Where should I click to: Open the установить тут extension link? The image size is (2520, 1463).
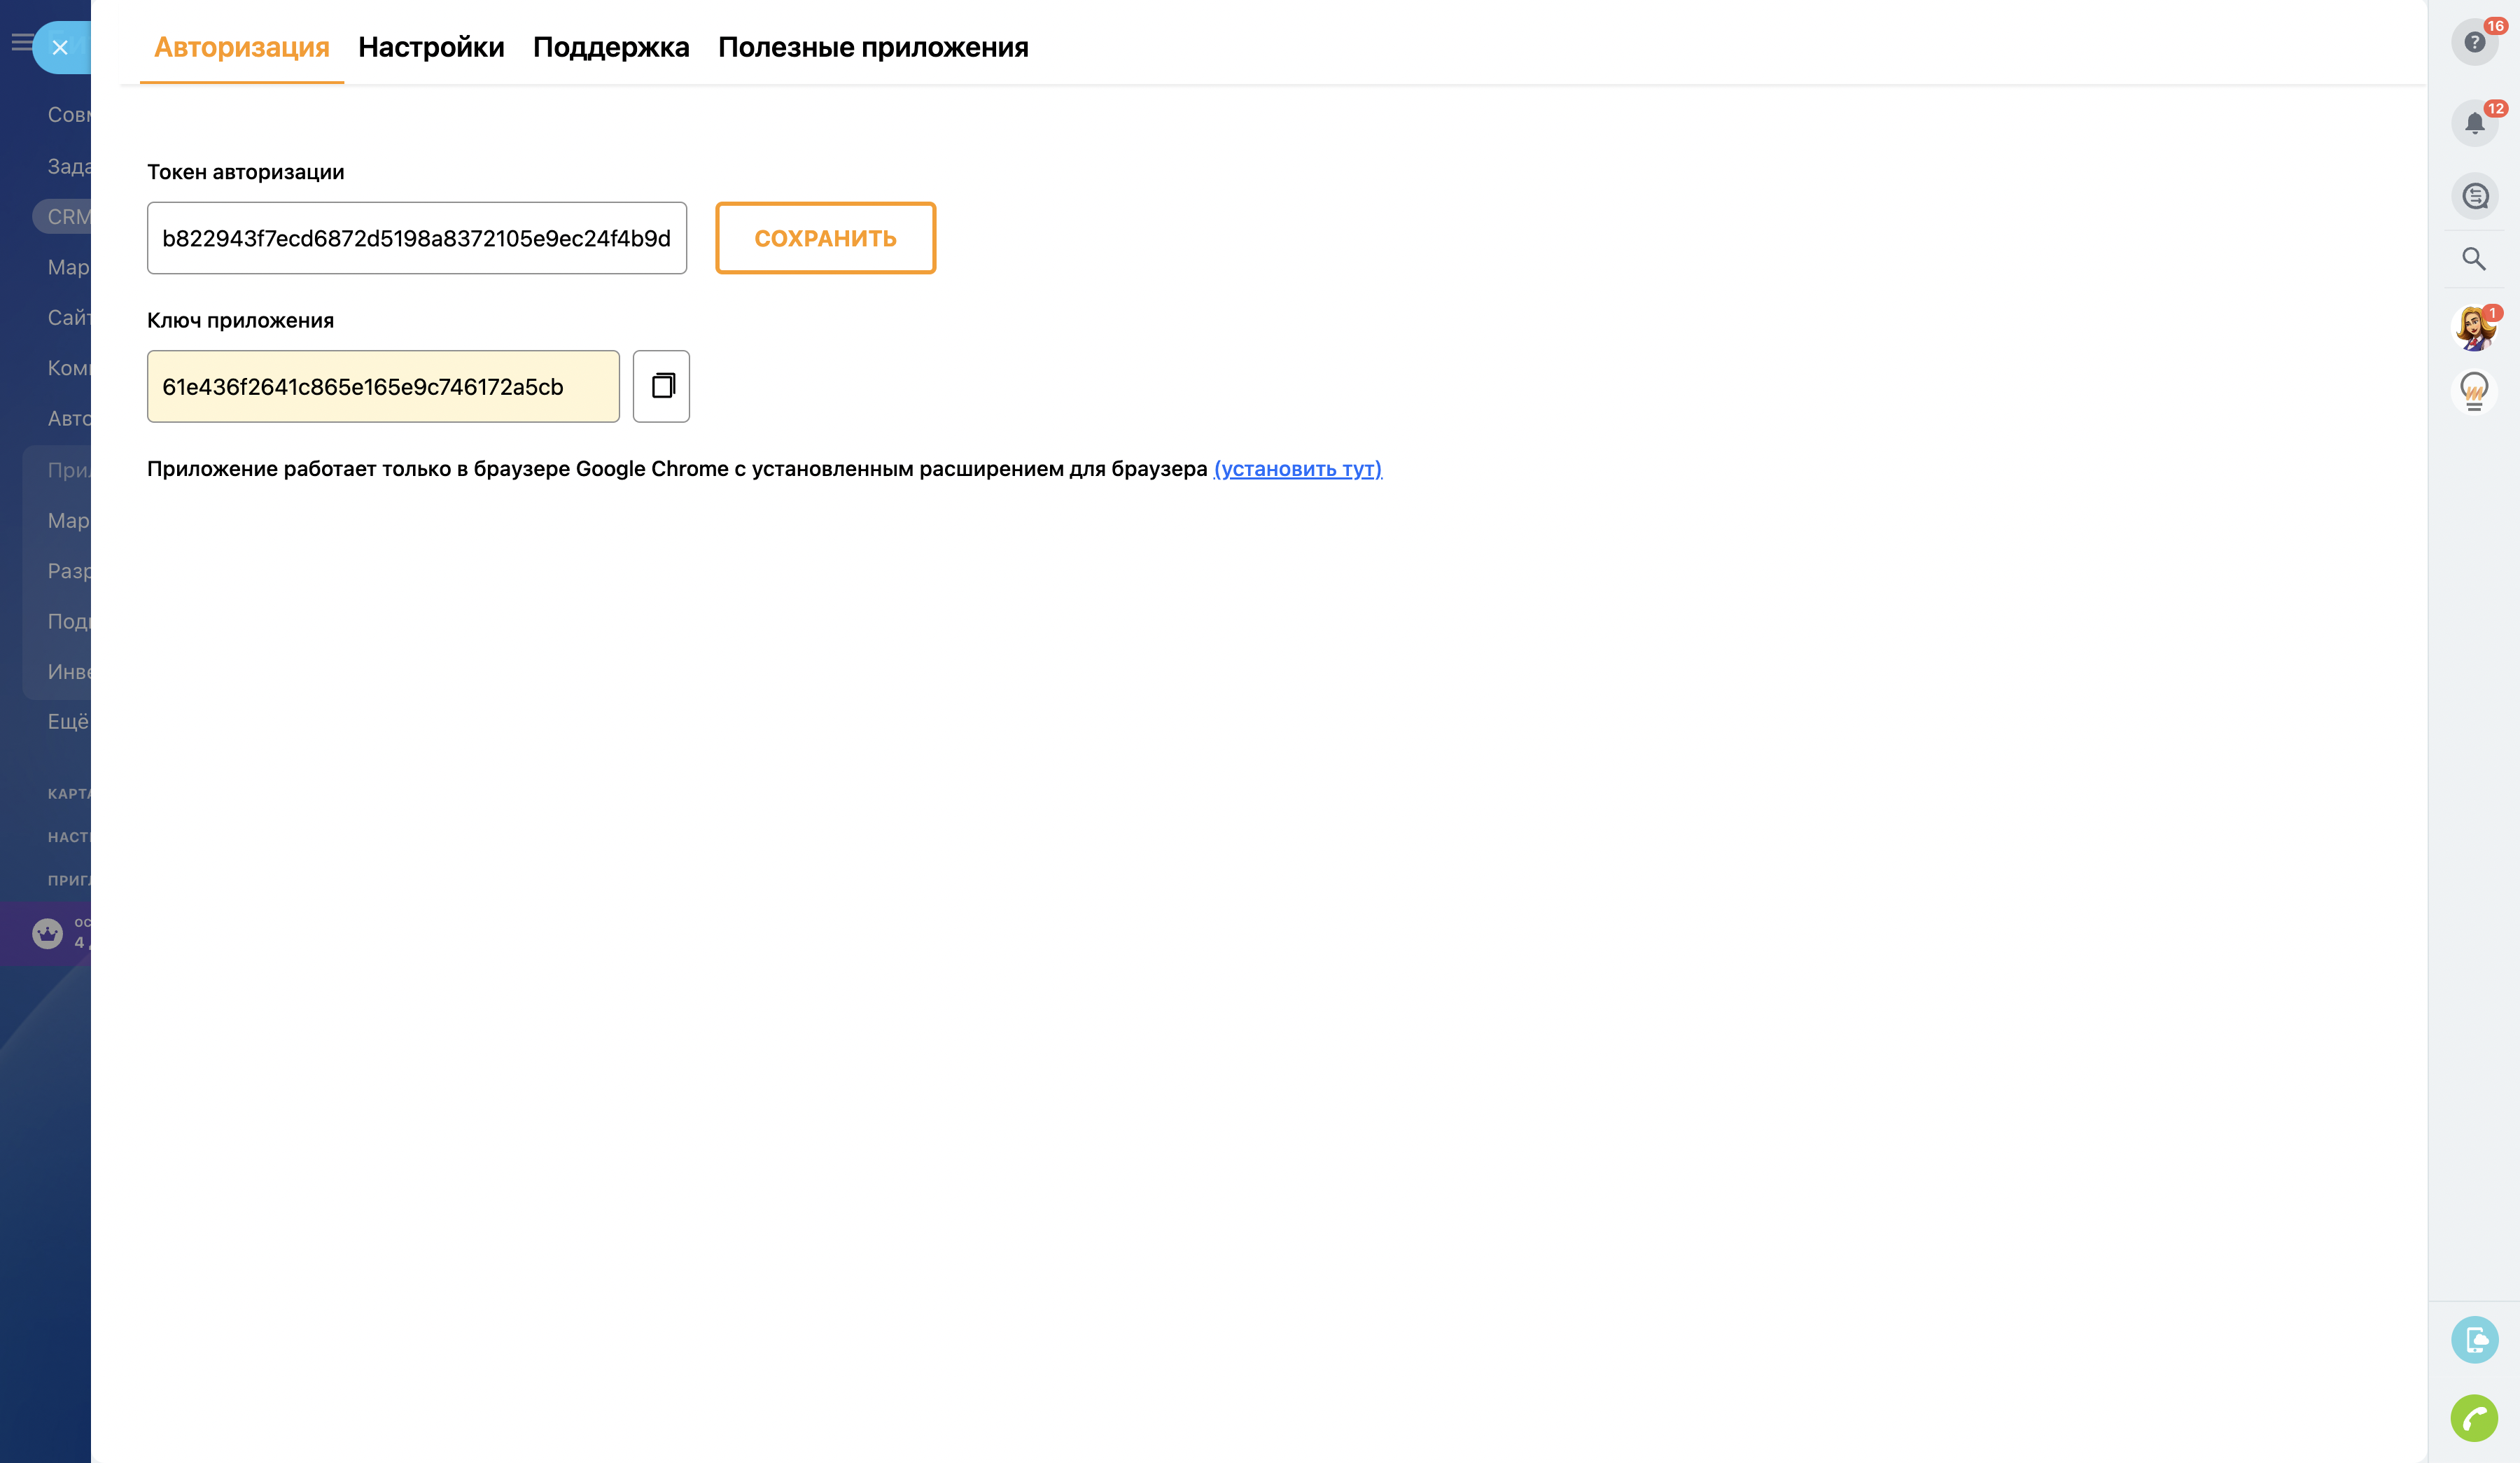1297,468
